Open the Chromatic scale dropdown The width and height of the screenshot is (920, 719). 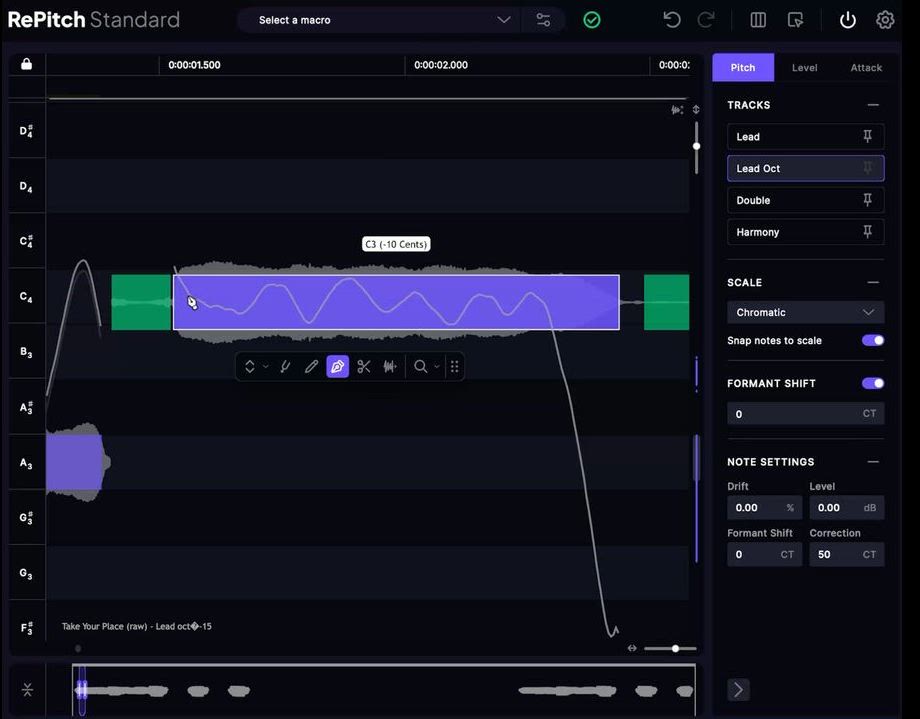(805, 312)
